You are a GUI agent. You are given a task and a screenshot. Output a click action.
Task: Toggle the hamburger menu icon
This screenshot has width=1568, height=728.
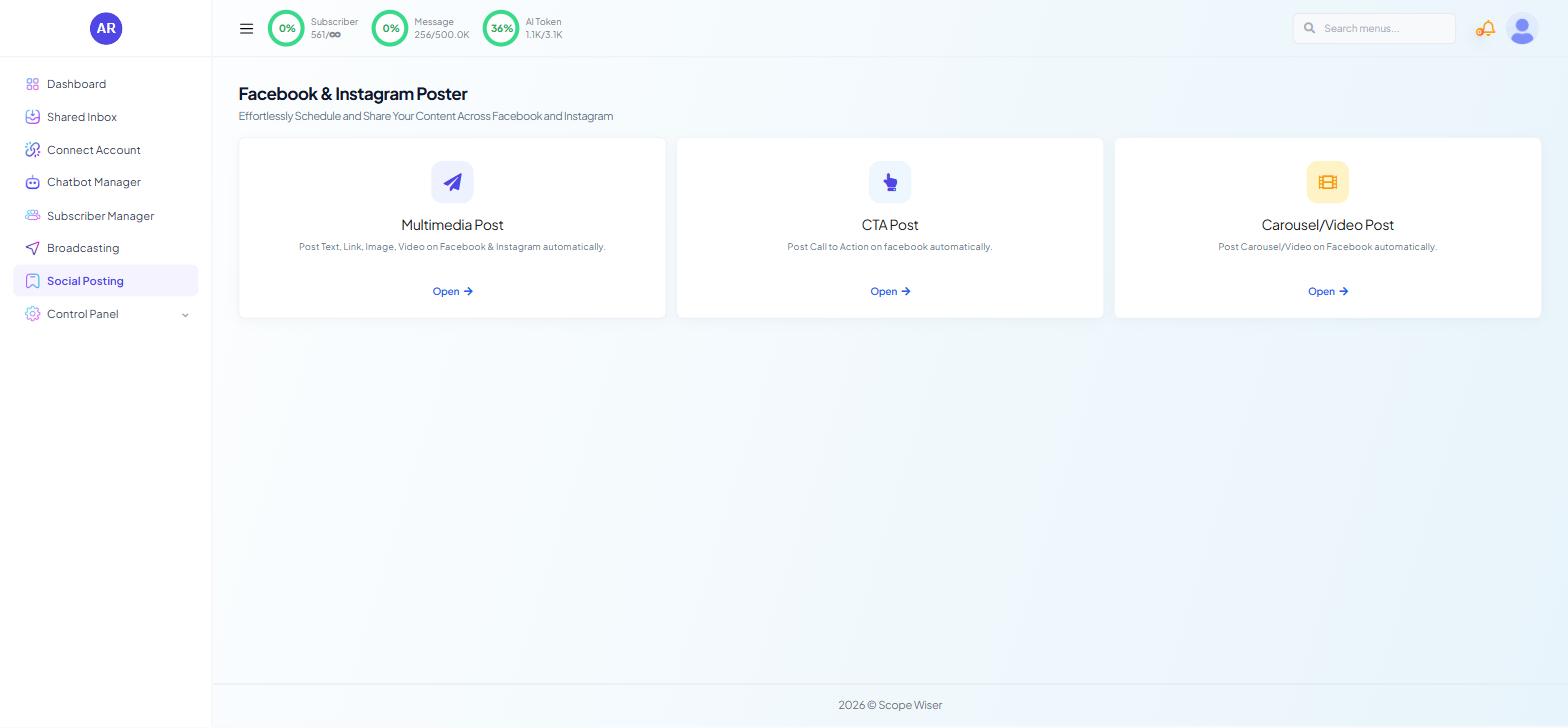[246, 28]
